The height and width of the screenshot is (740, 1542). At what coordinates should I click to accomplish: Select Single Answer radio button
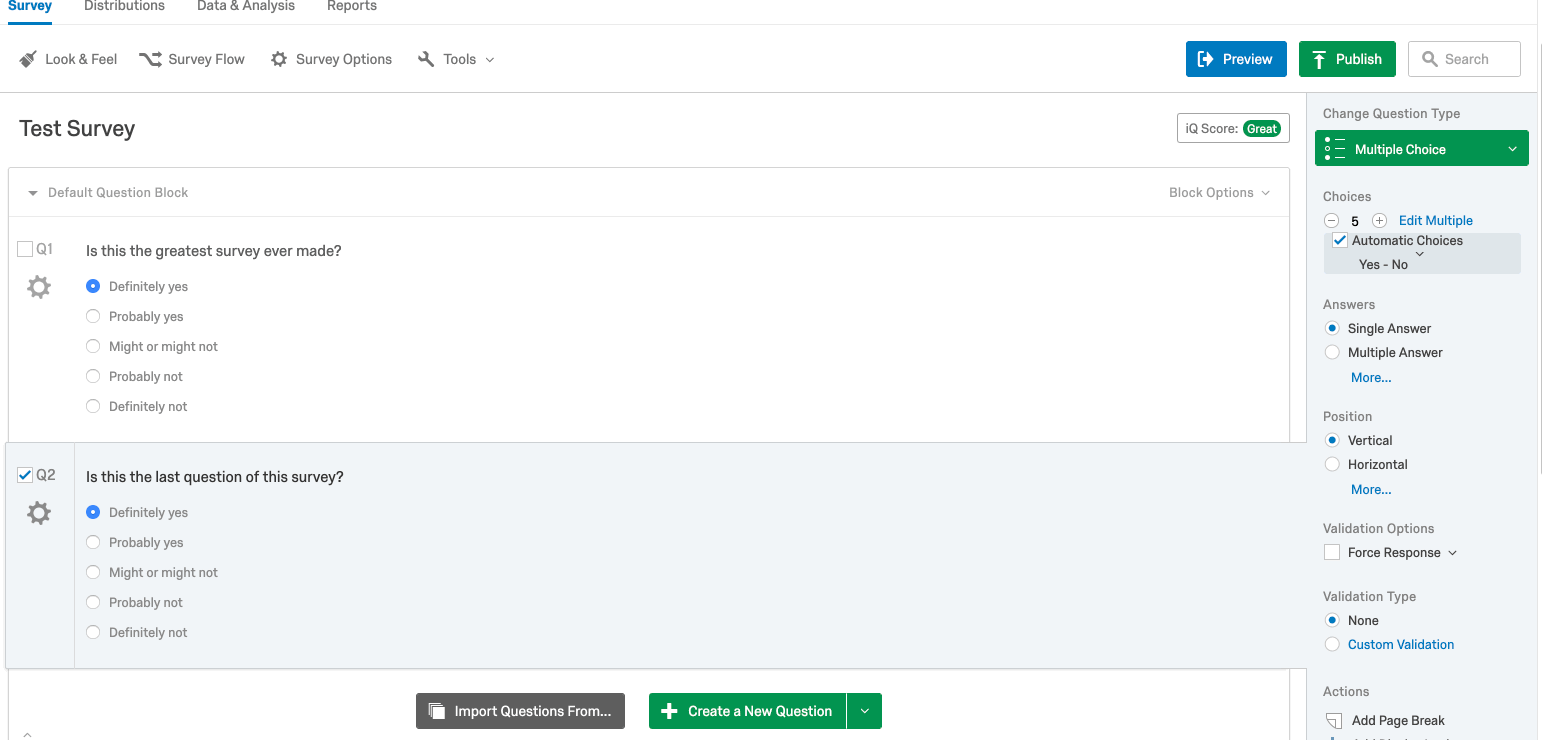click(1332, 328)
